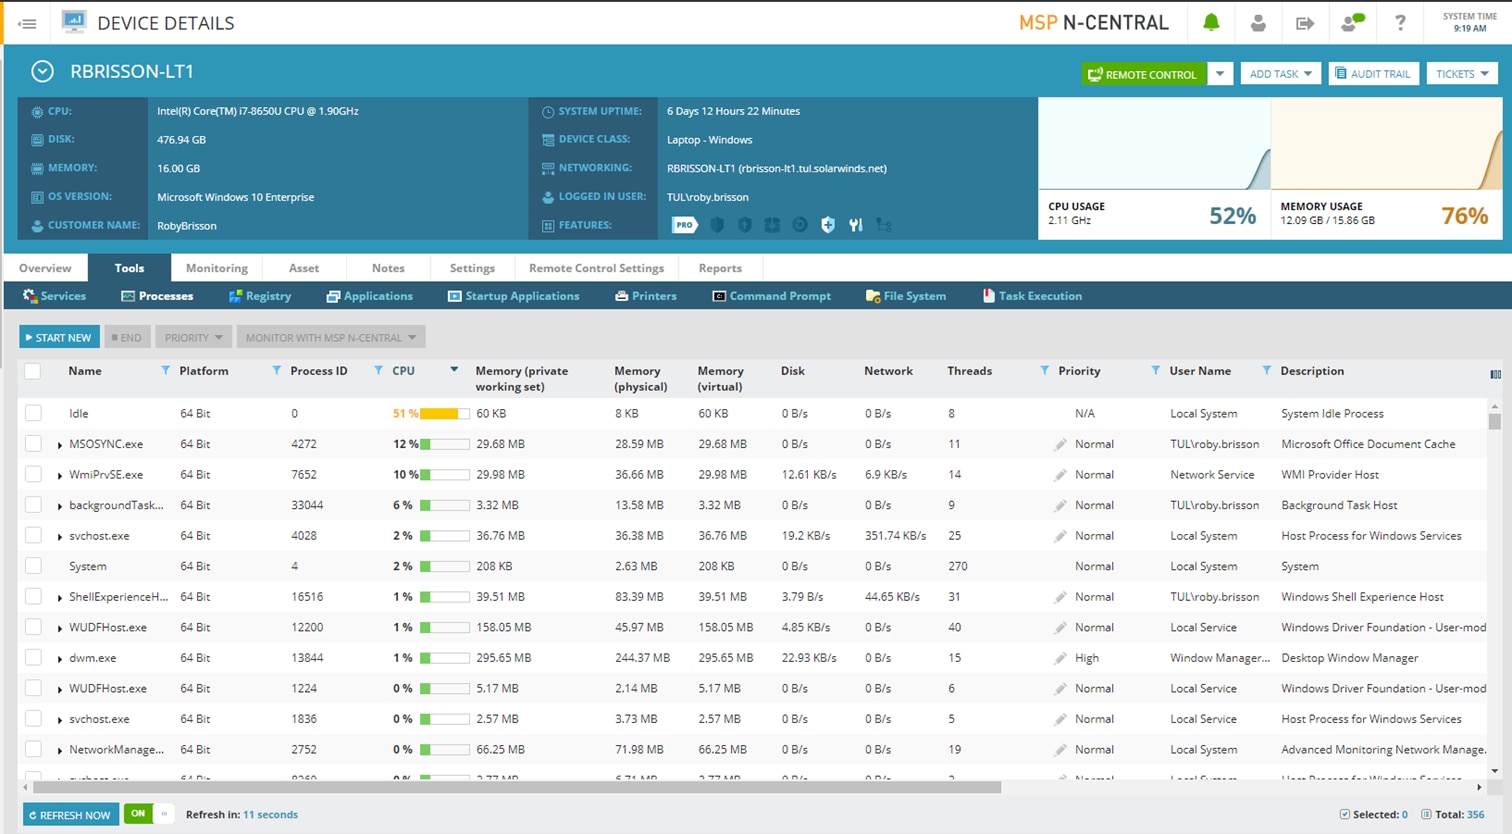Open the Services tools sub-tab
The image size is (1512, 834).
tap(55, 296)
